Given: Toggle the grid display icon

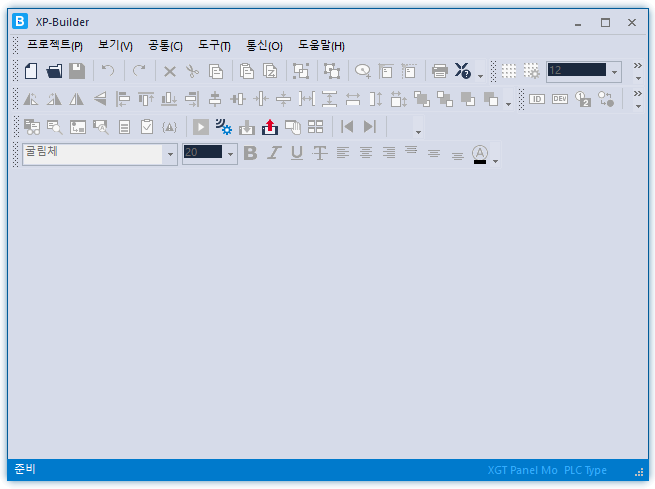Looking at the screenshot, I should pyautogui.click(x=509, y=71).
